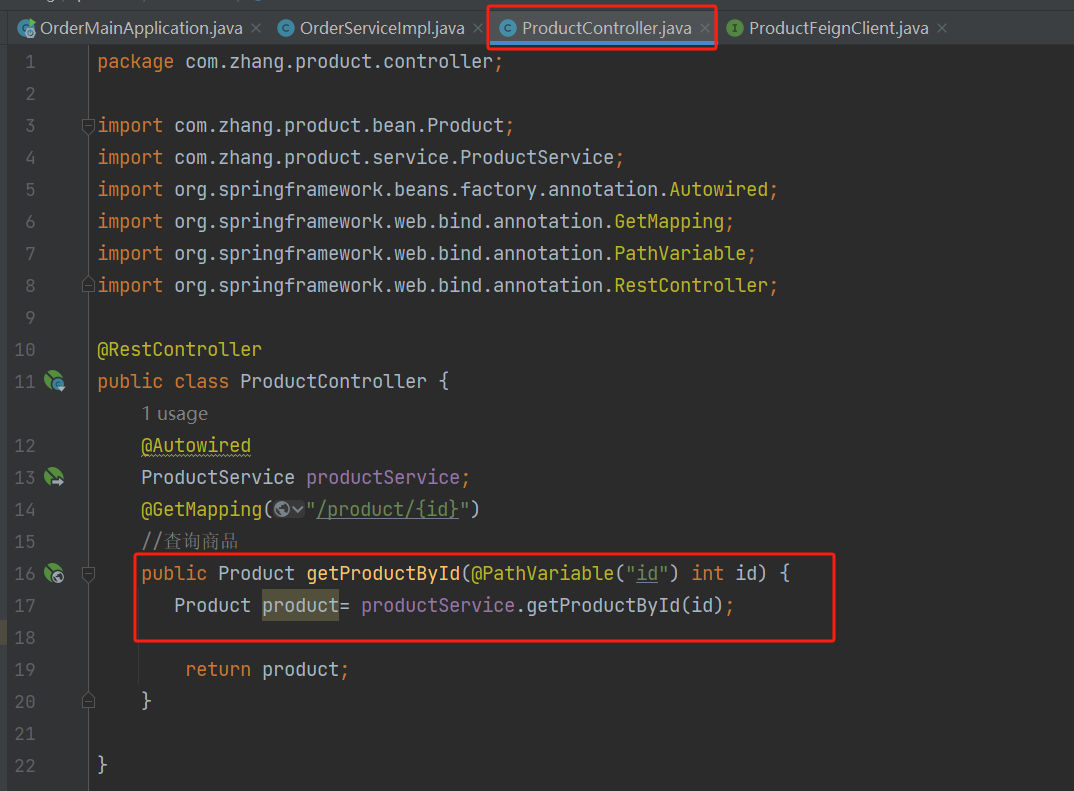Close the ProductFeignClient.java tab
The image size is (1074, 791).
point(942,28)
